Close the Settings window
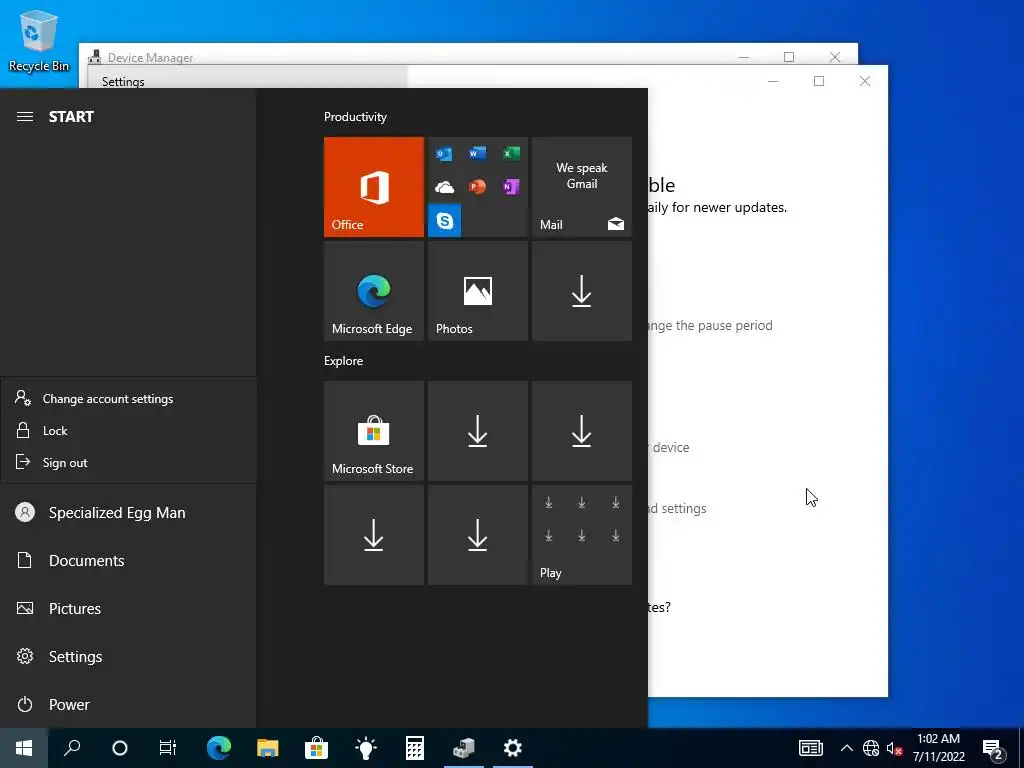Screen dimensions: 1024x768 point(865,81)
